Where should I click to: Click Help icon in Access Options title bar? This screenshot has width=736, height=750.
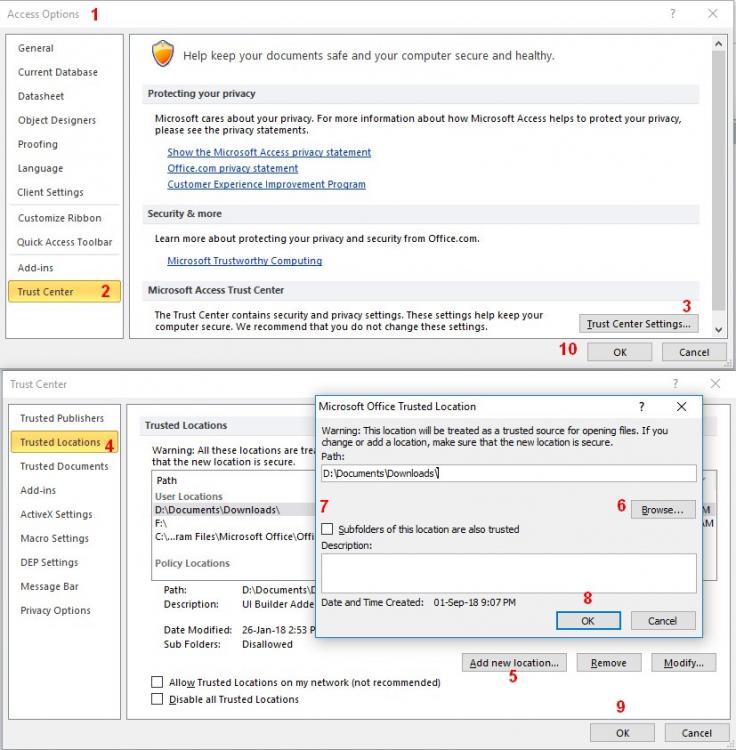pyautogui.click(x=673, y=14)
